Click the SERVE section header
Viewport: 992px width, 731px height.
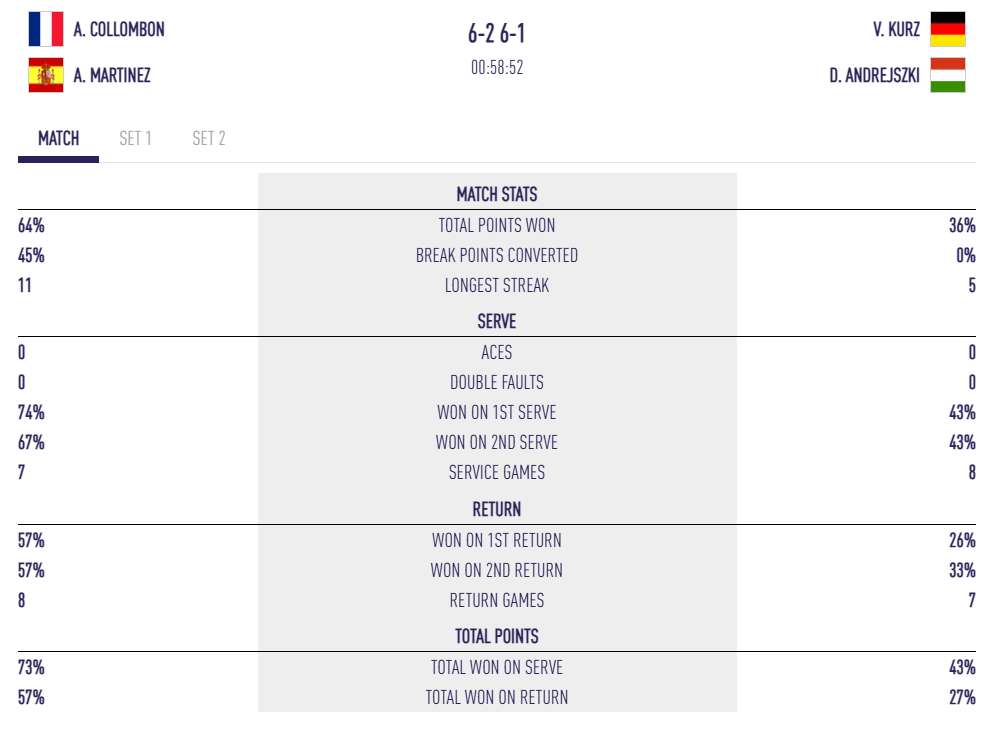[x=497, y=322]
